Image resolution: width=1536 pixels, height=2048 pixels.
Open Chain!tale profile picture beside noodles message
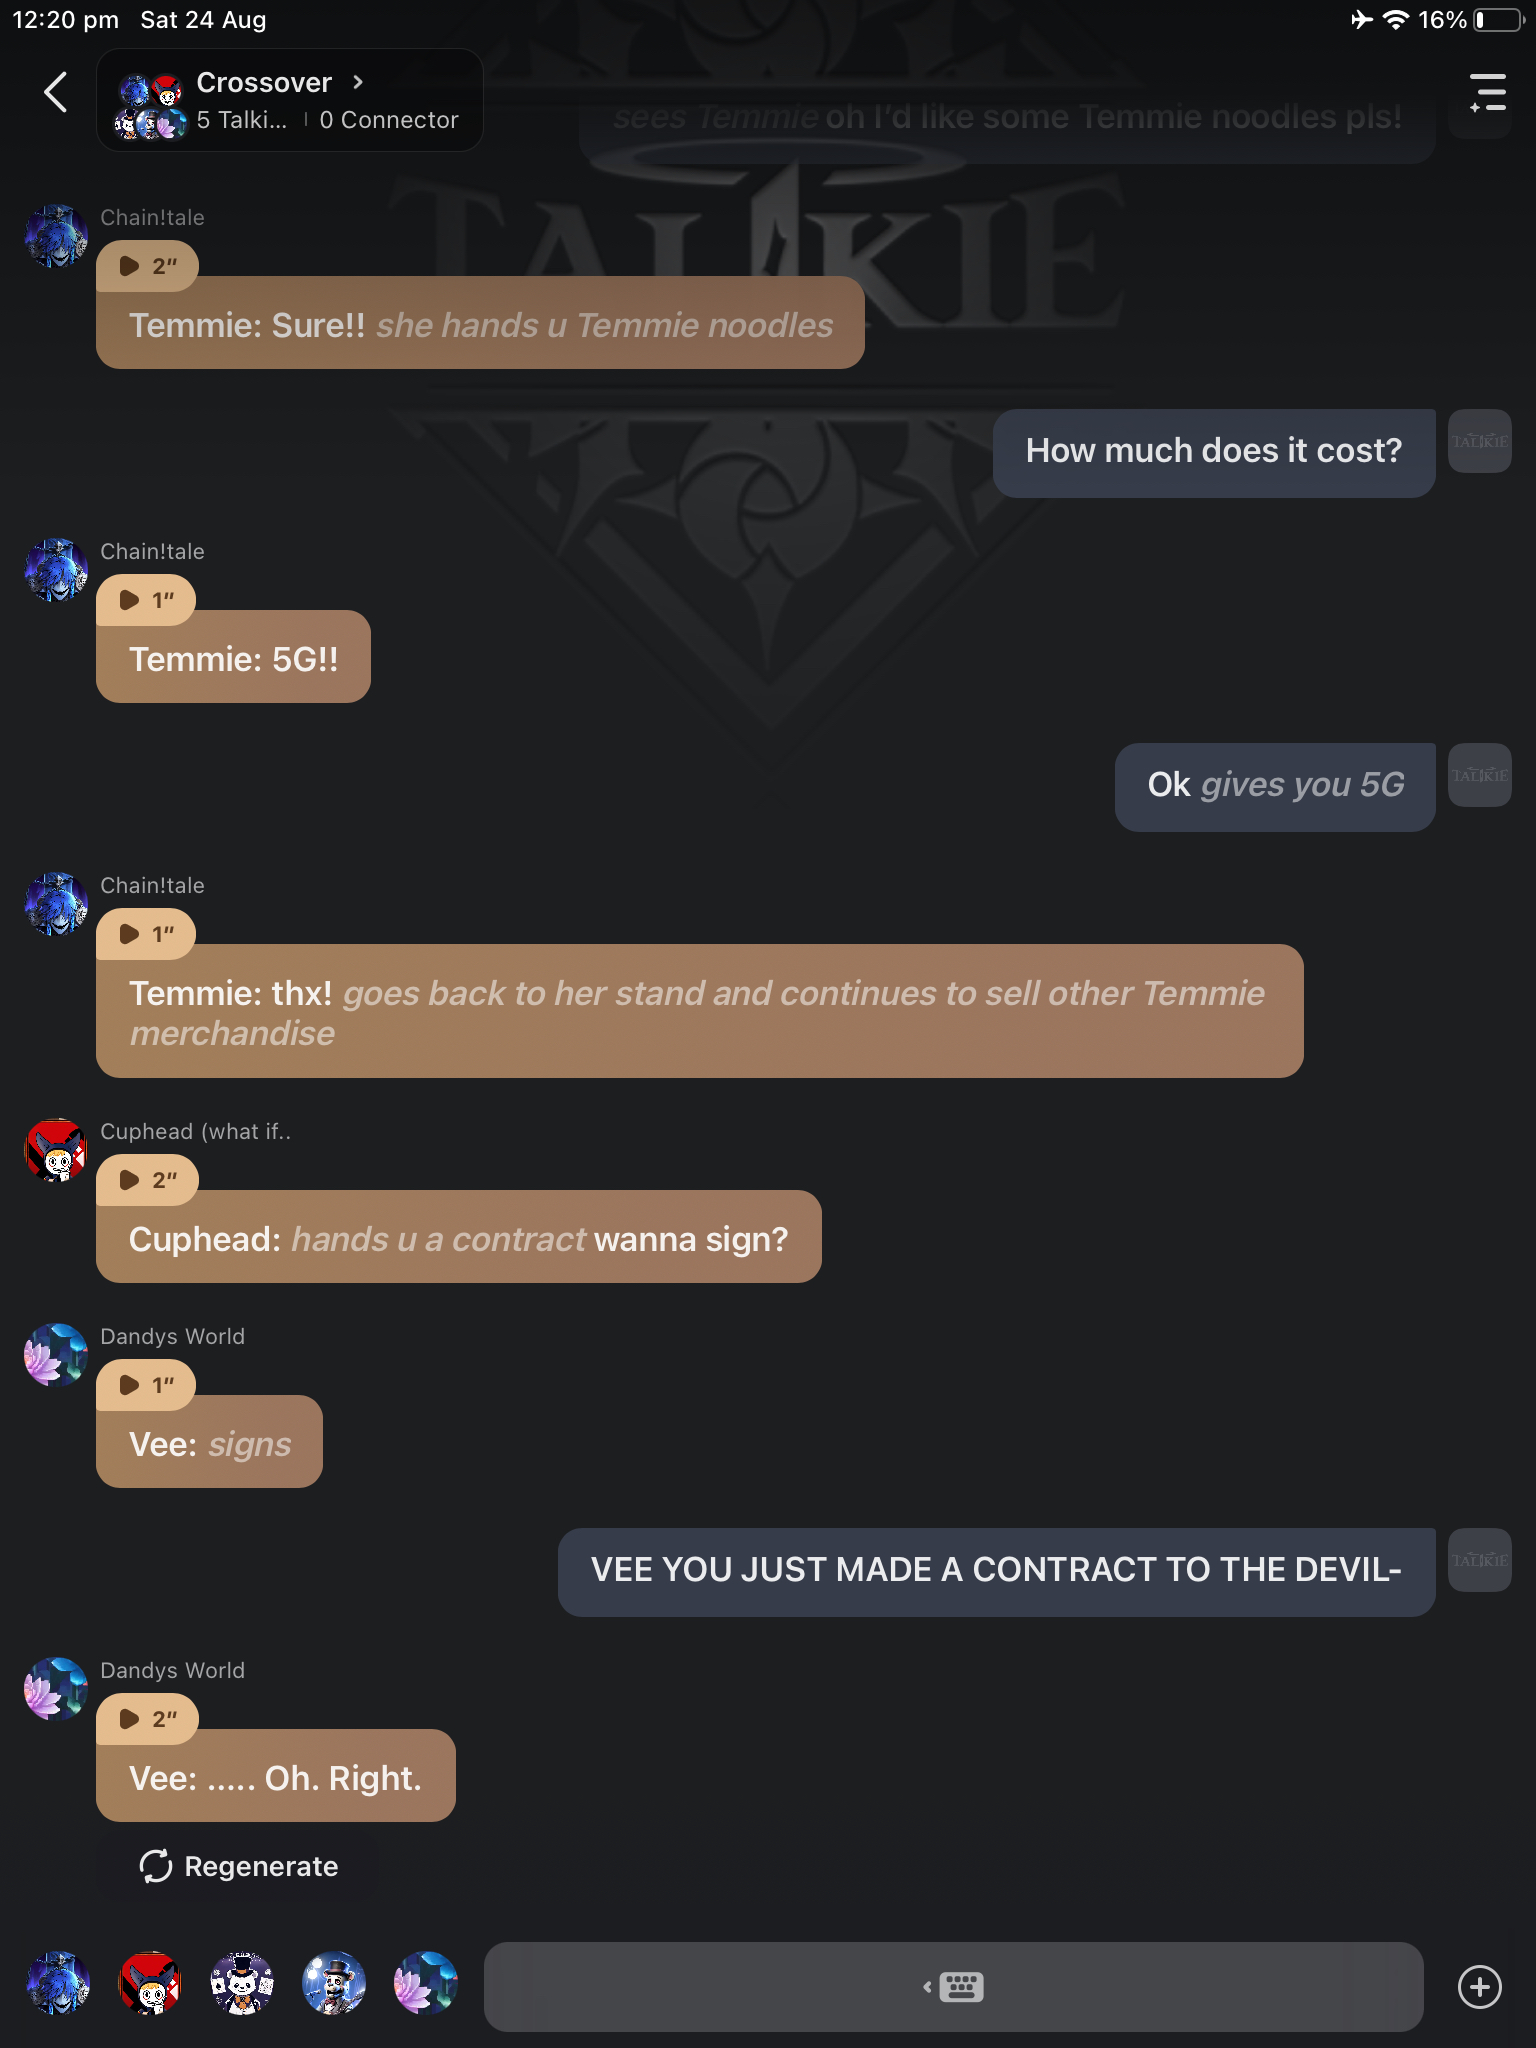[57, 236]
